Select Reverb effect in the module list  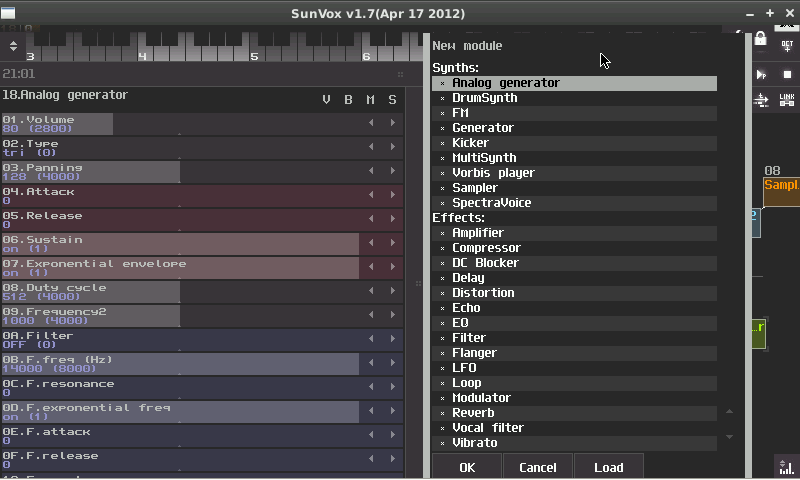point(574,413)
